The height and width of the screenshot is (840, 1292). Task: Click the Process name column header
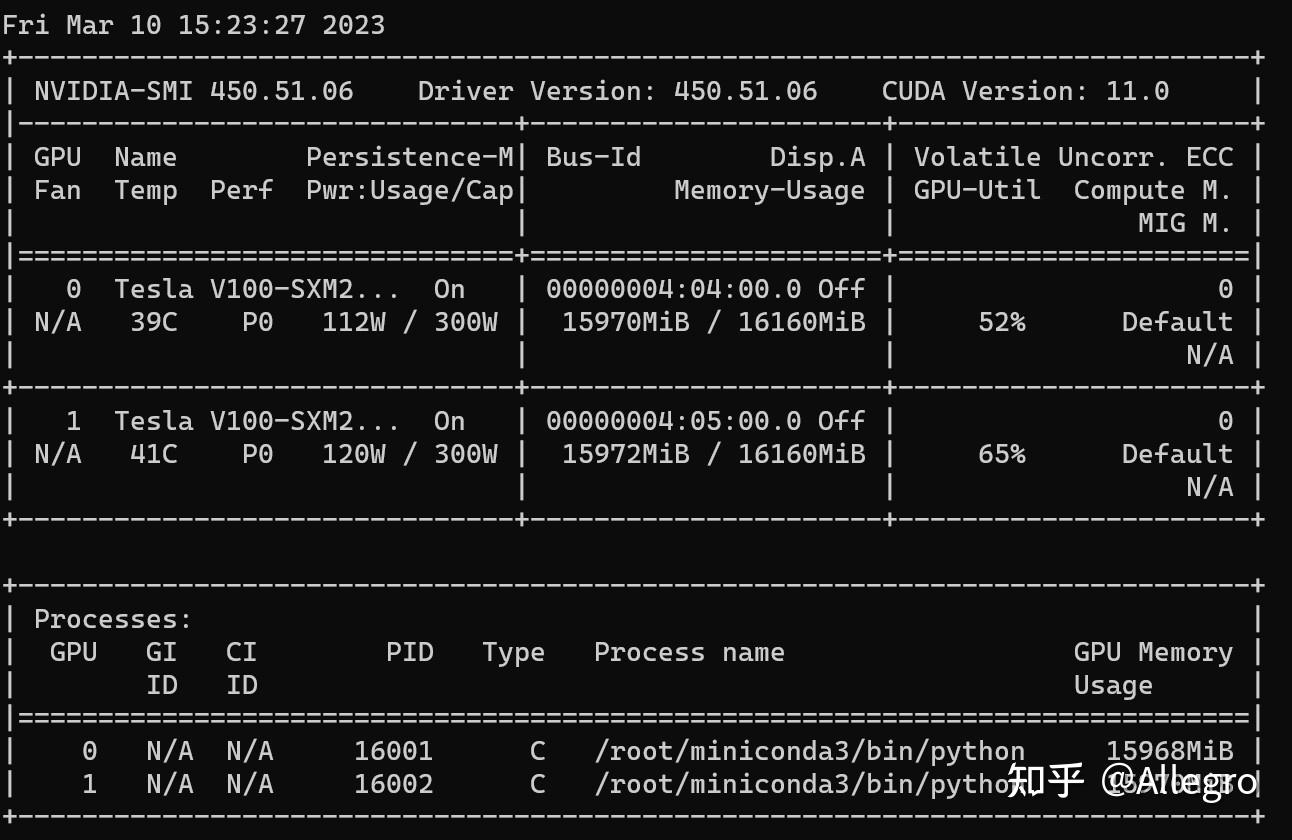tap(689, 652)
